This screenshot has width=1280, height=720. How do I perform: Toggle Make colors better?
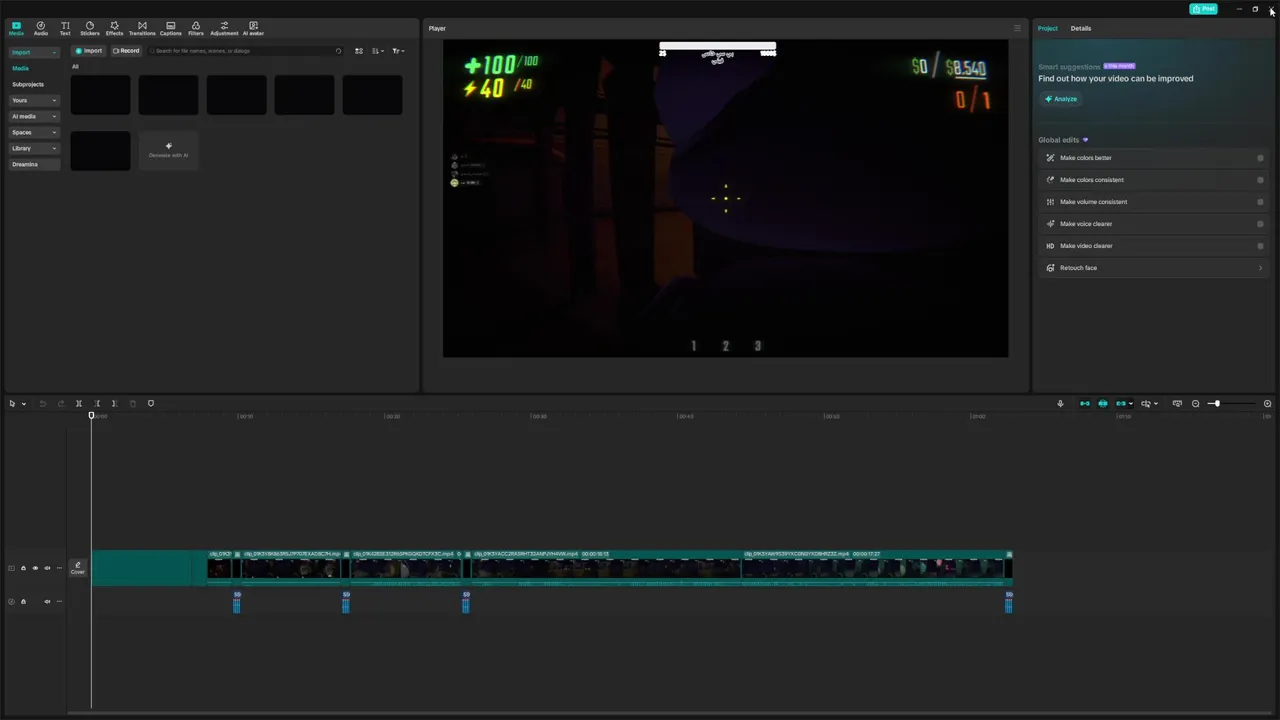[x=1260, y=158]
